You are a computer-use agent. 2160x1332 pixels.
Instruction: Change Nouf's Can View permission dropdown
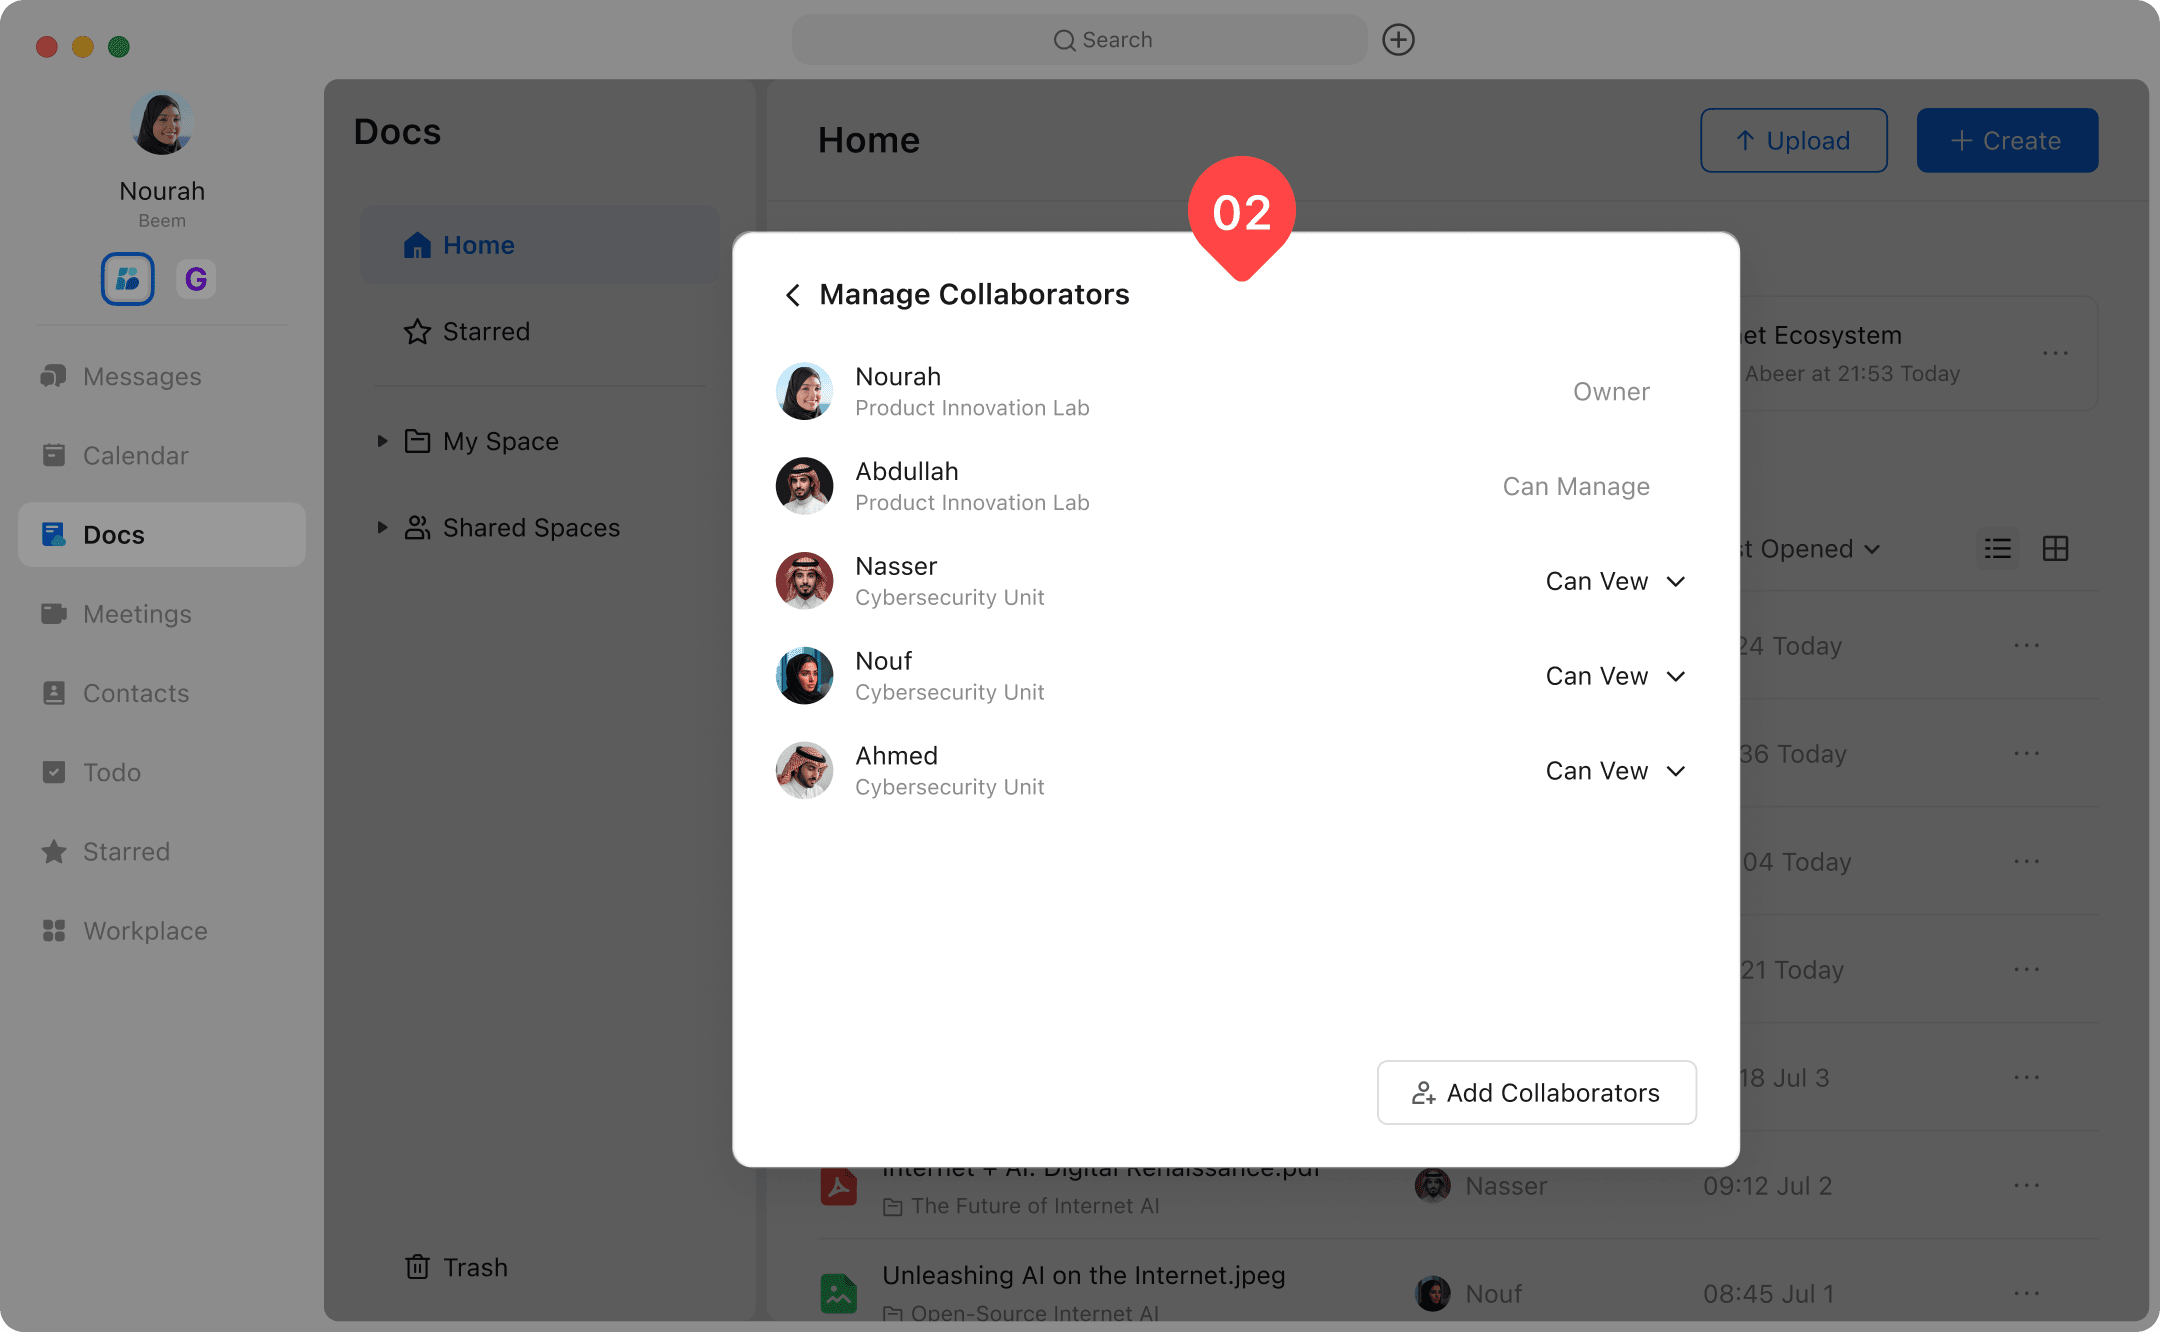tap(1615, 676)
